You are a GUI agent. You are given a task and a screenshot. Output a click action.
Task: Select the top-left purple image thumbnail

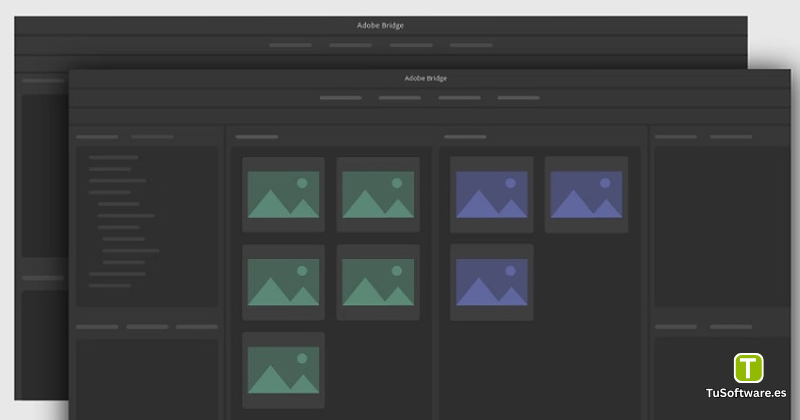pyautogui.click(x=491, y=194)
